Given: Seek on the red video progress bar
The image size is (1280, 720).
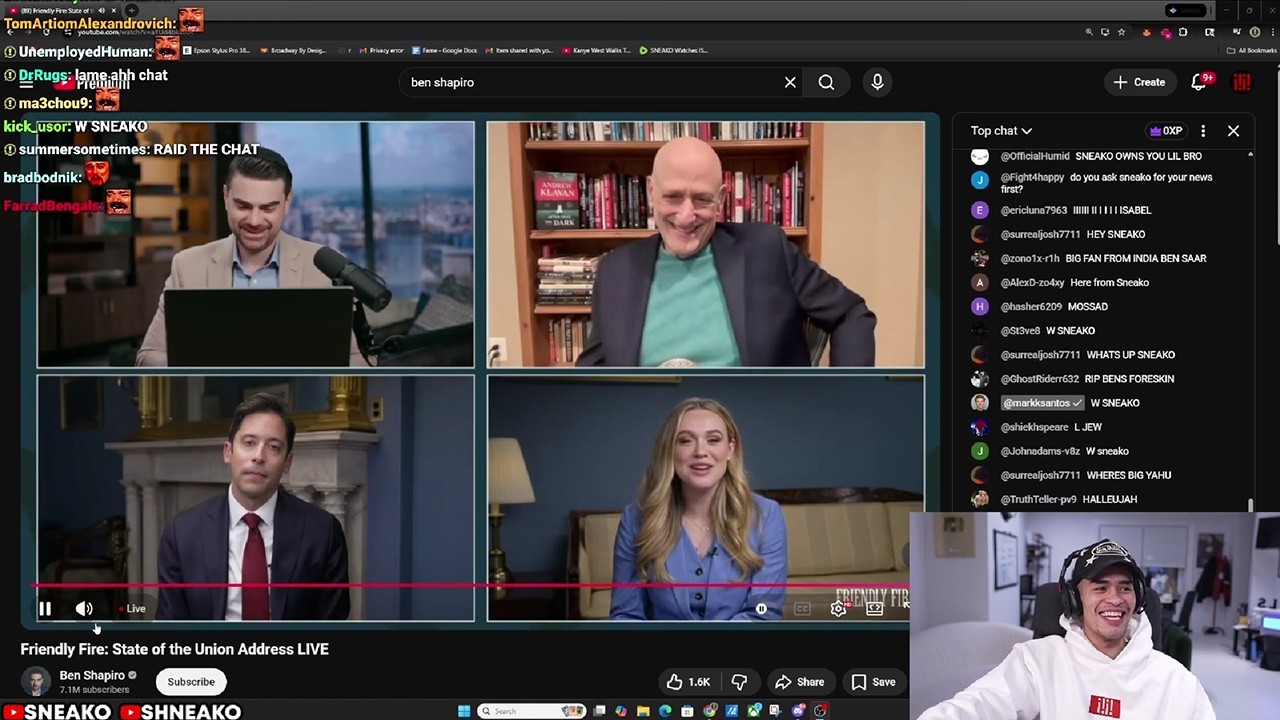Looking at the screenshot, I should (x=470, y=586).
